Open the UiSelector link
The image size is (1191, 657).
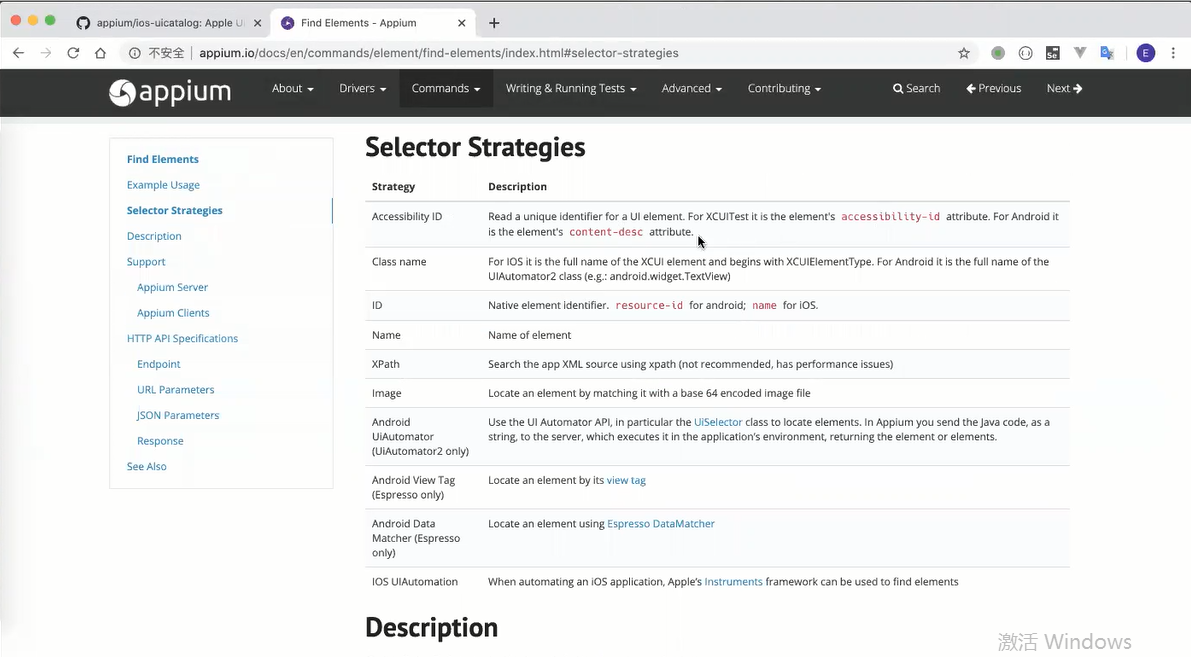click(x=718, y=422)
